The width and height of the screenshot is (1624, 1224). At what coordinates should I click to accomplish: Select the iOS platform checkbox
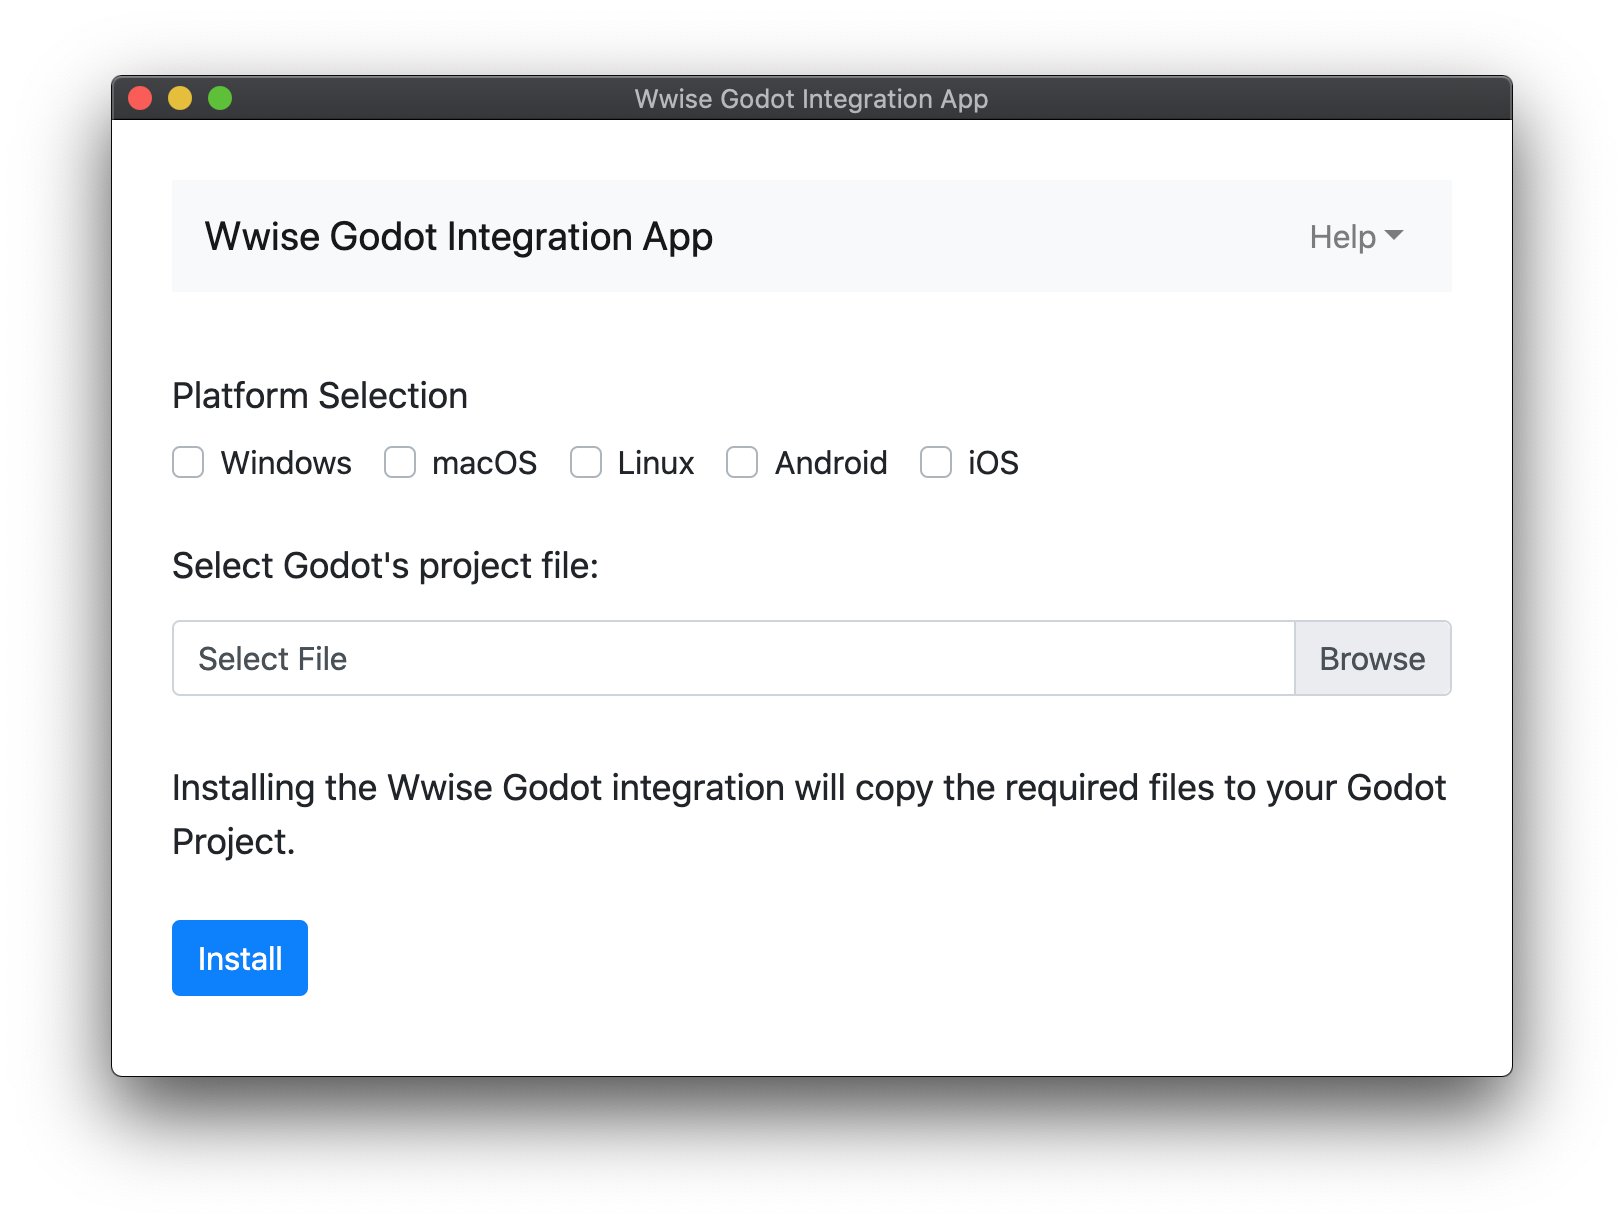[936, 462]
